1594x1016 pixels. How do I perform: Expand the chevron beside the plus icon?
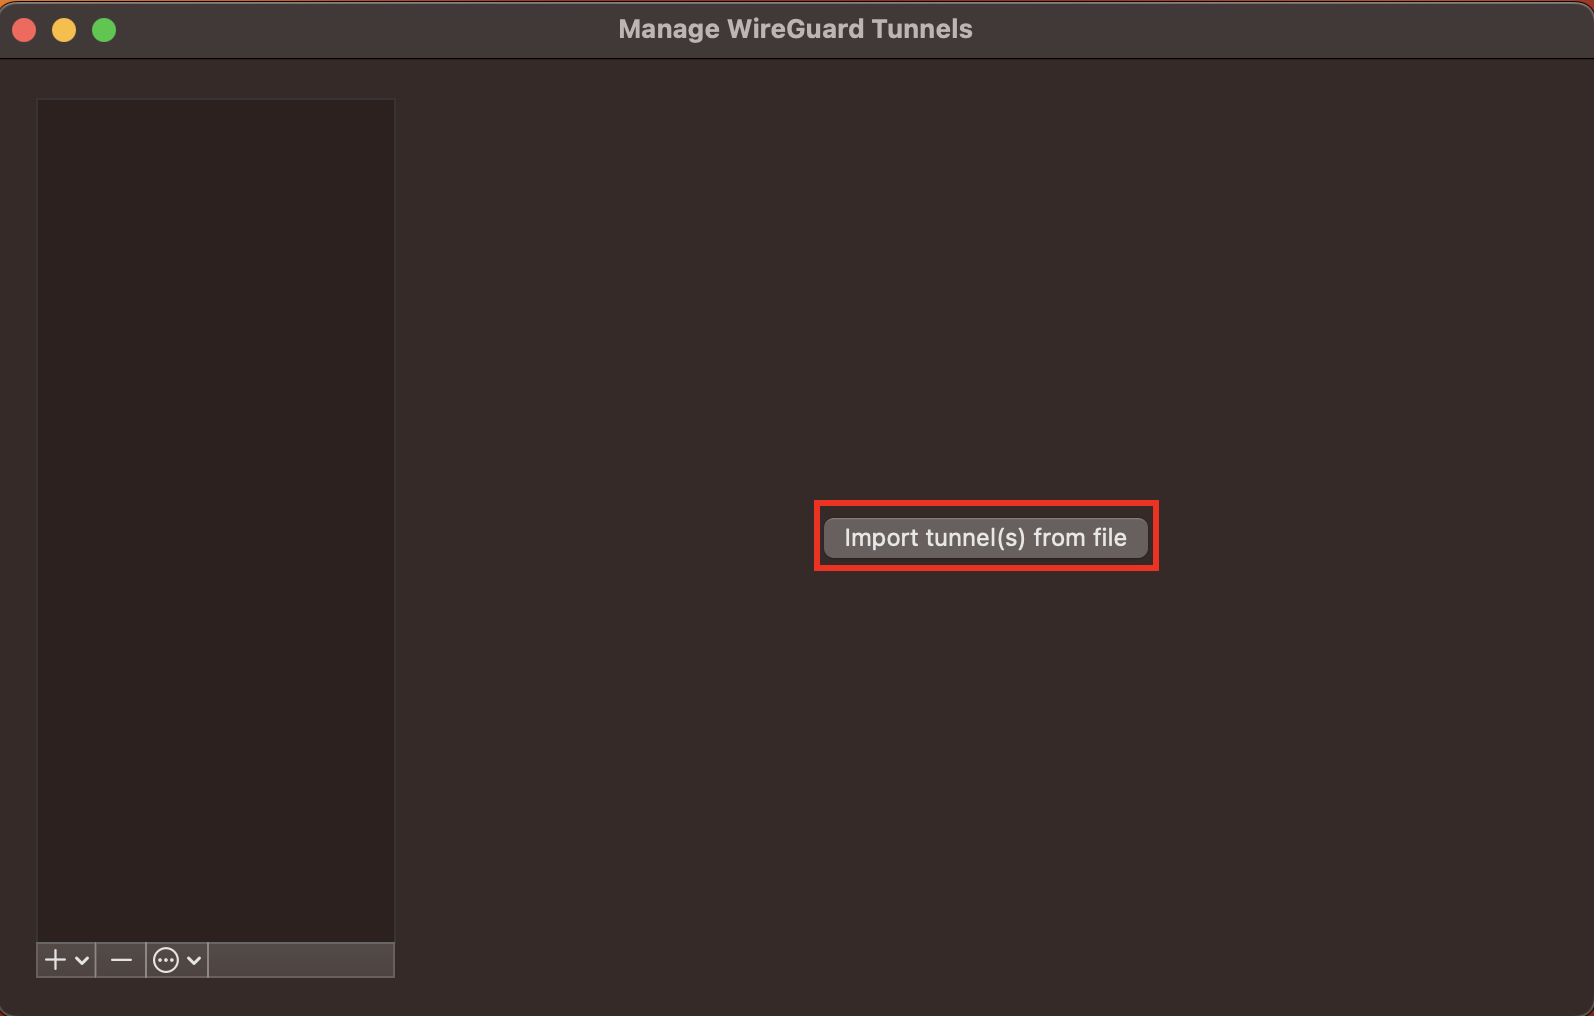[x=82, y=961]
